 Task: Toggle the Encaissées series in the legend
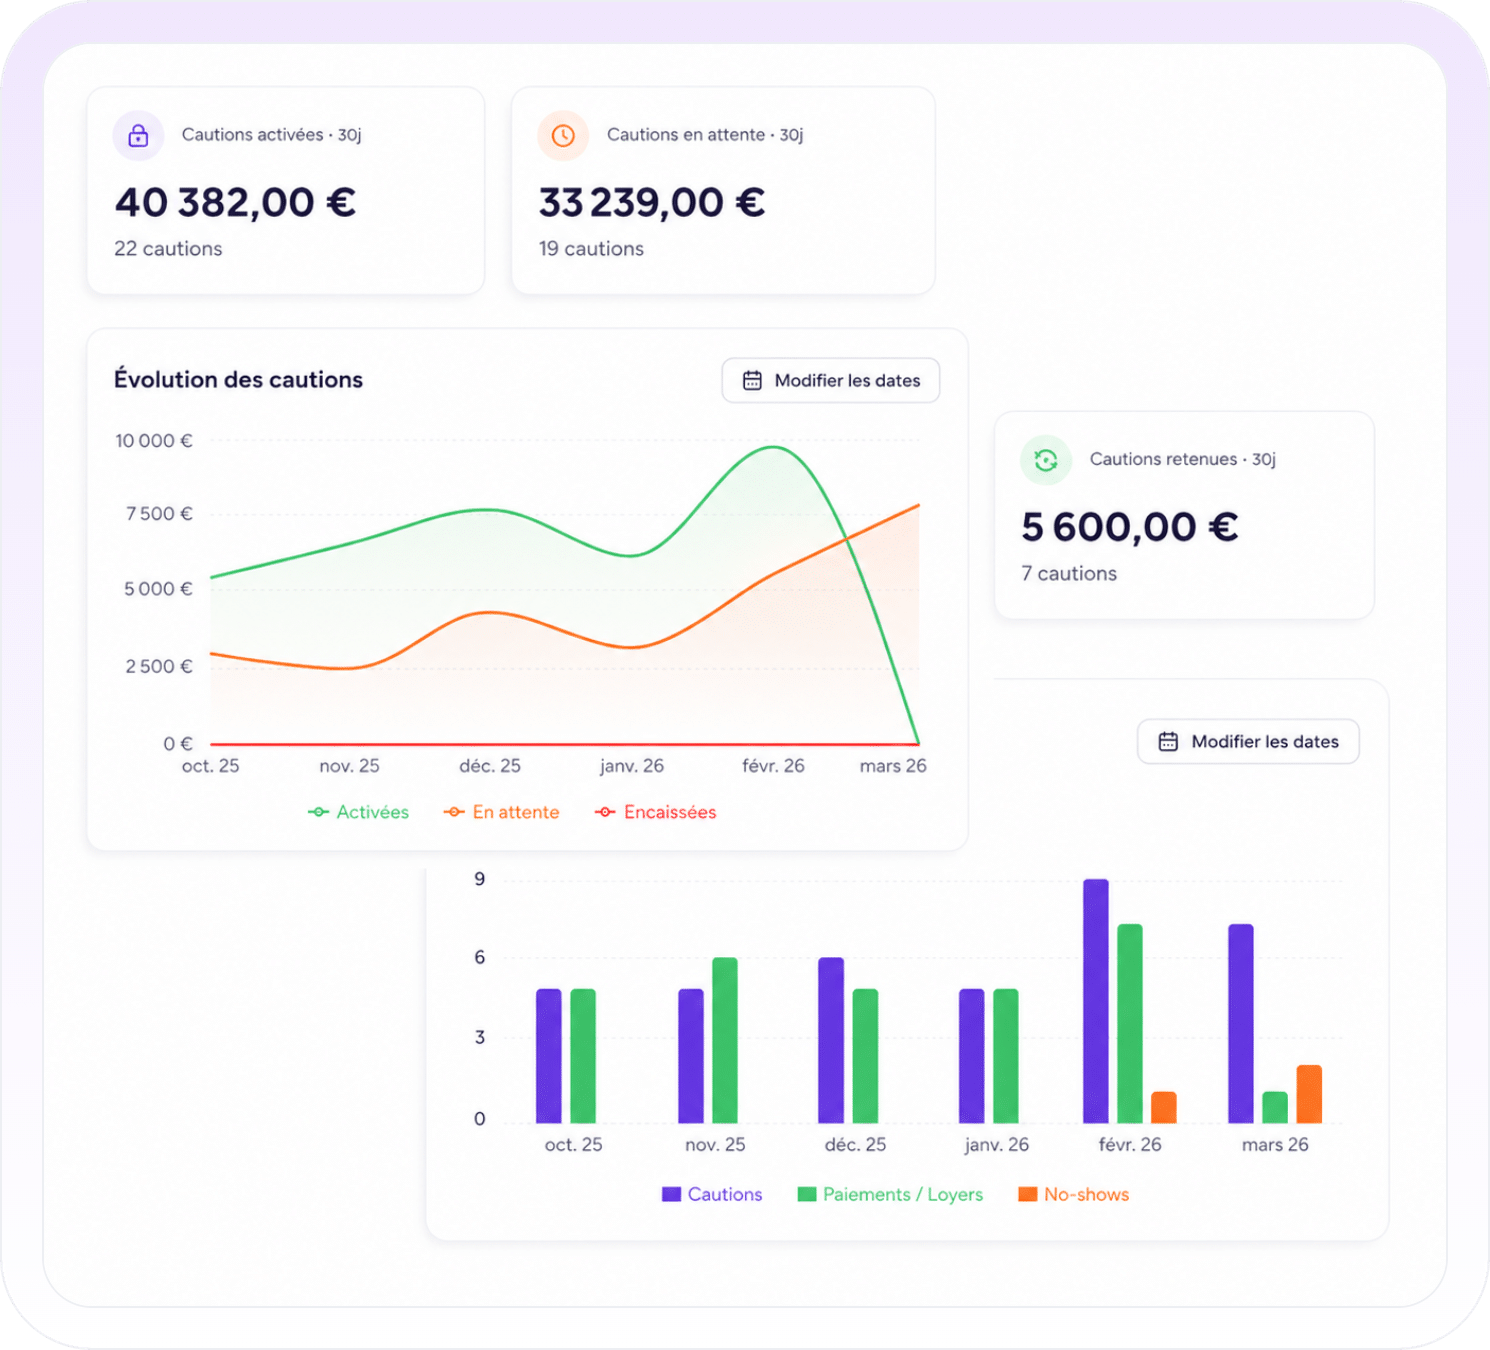(656, 812)
